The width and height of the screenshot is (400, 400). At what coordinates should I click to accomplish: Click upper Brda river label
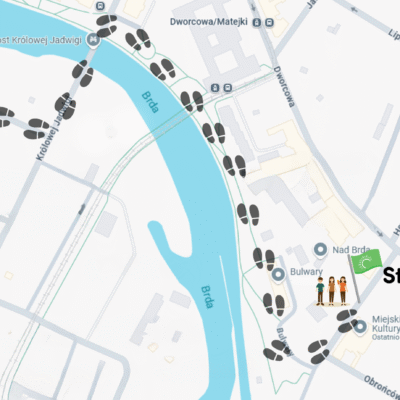[150, 102]
